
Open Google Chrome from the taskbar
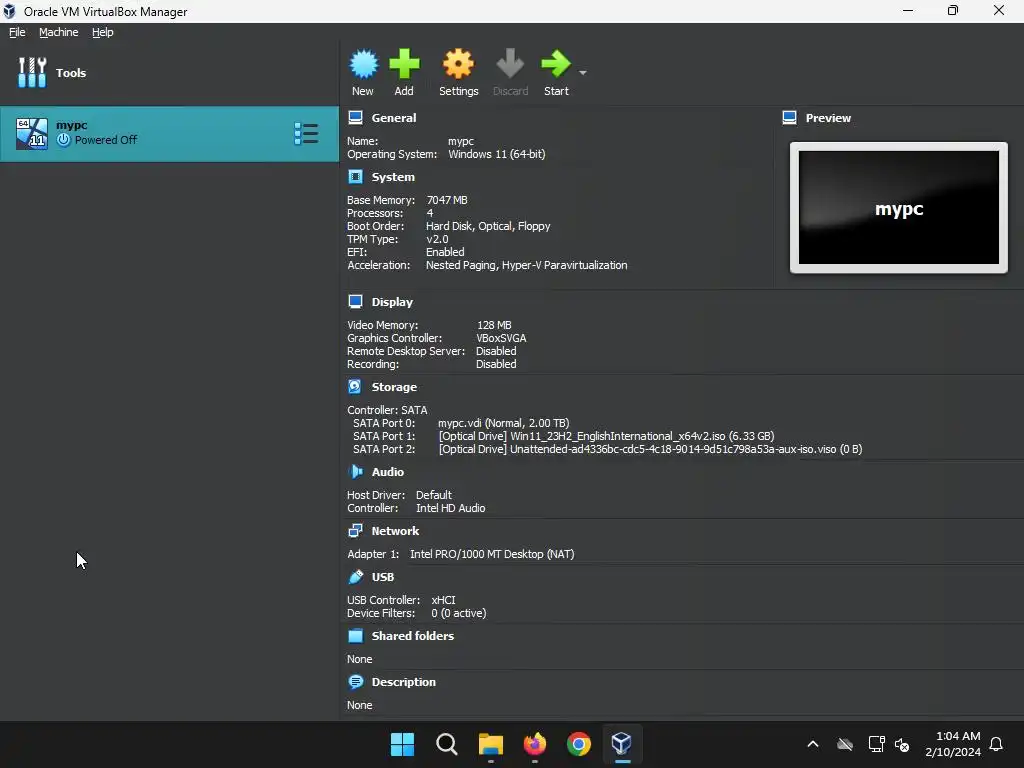[579, 744]
